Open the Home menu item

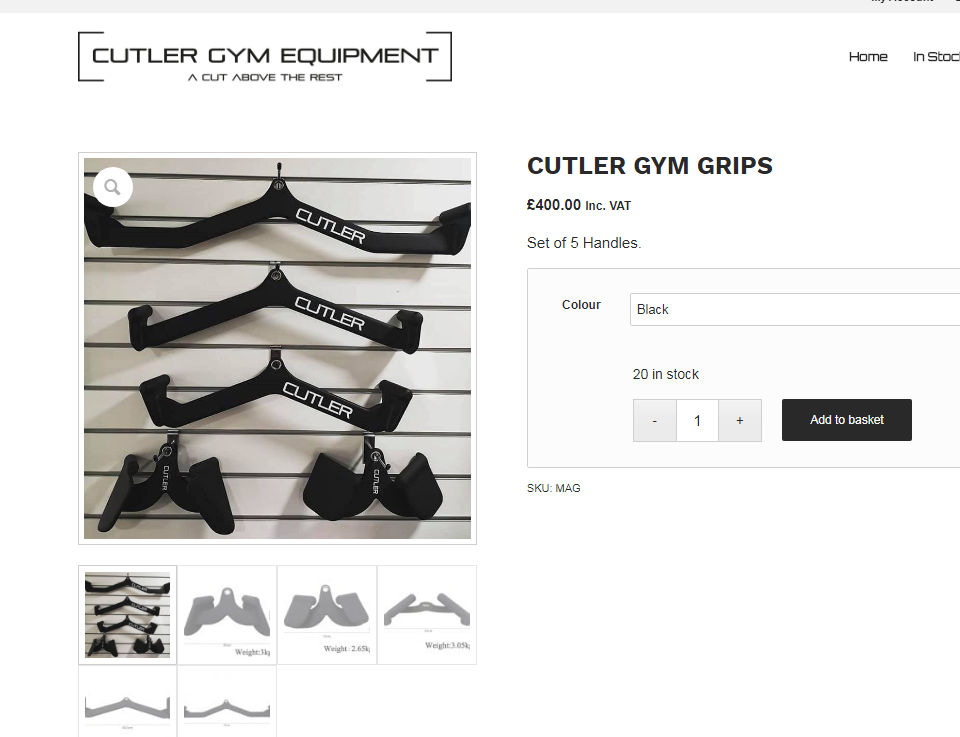coord(868,57)
